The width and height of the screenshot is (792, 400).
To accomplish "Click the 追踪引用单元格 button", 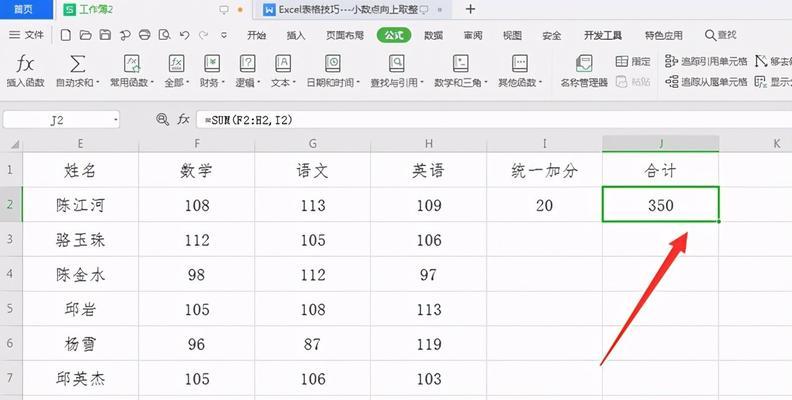I will click(706, 61).
